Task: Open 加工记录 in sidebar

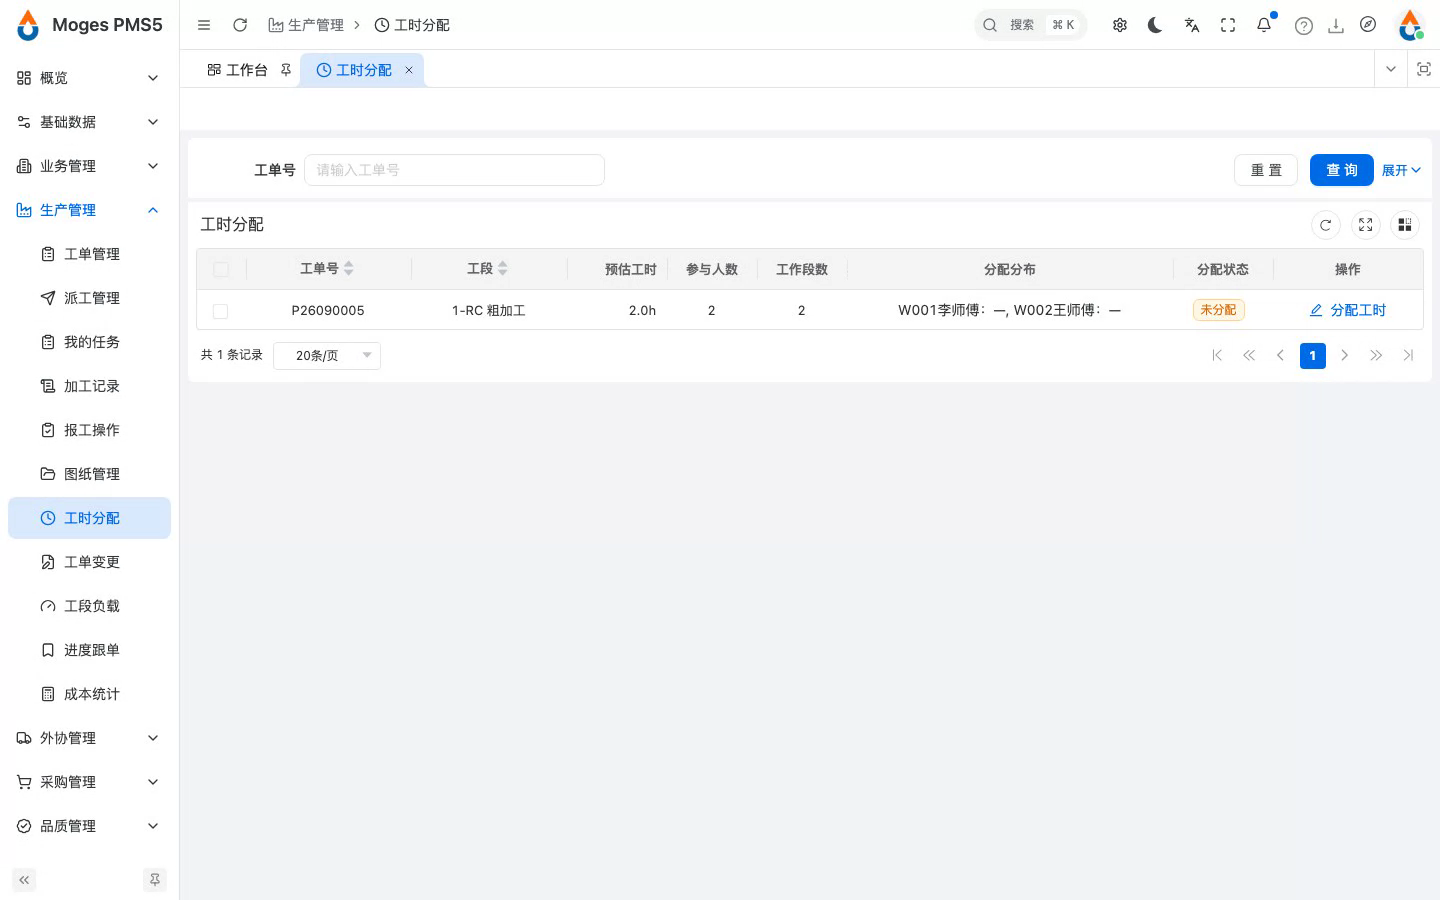Action: [89, 386]
